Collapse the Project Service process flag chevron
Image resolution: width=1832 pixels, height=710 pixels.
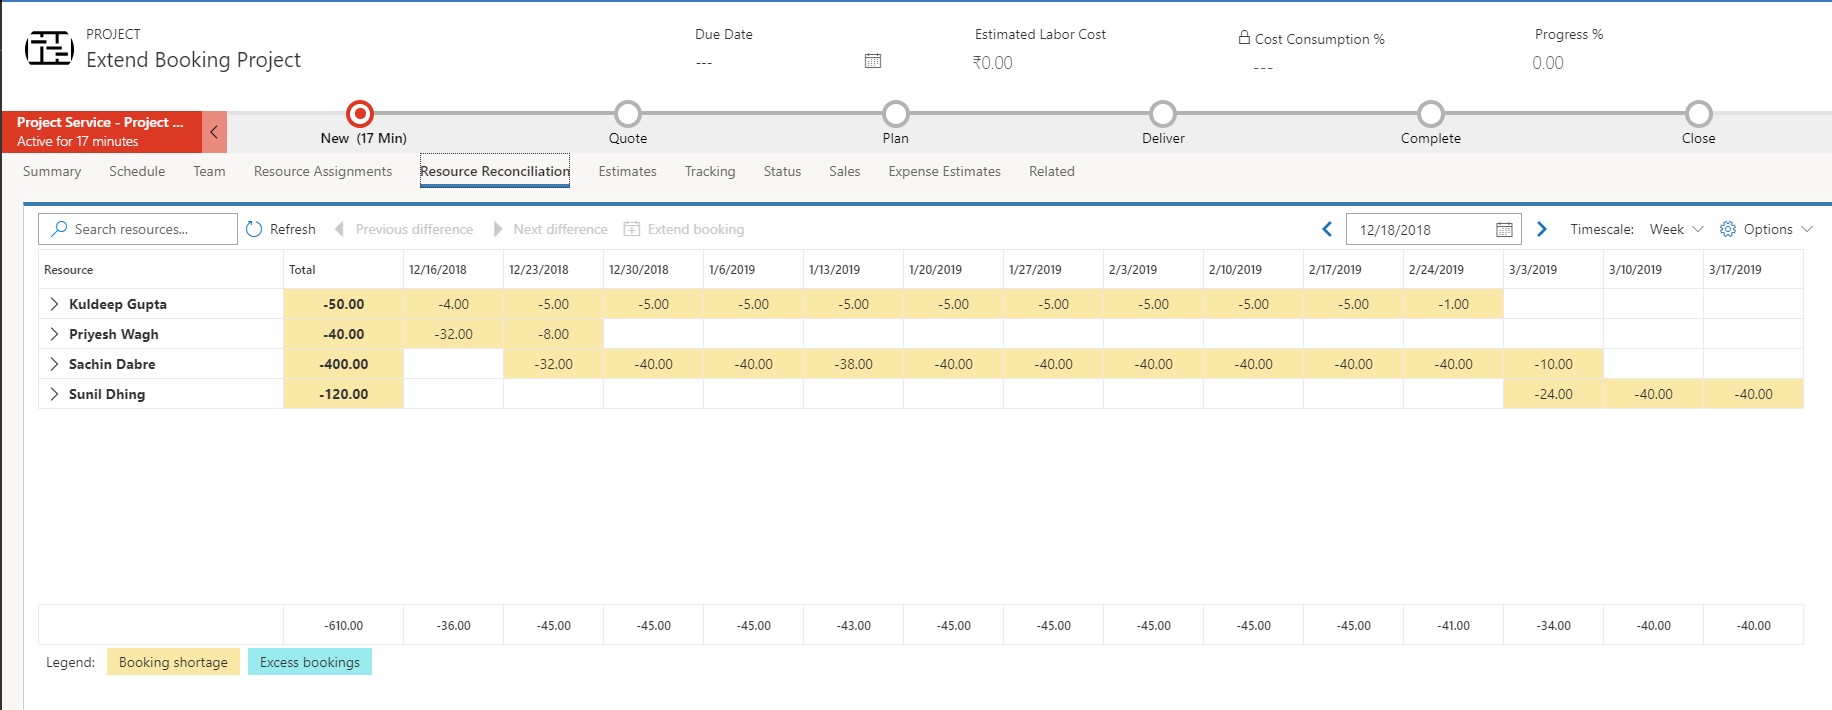(x=214, y=132)
